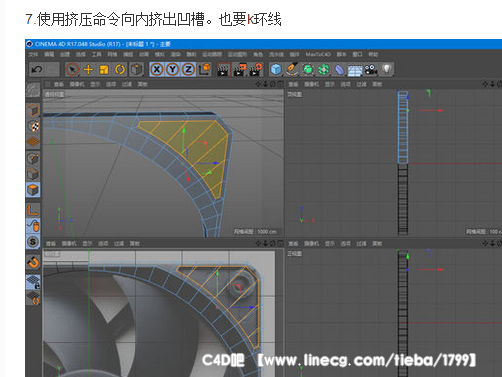Click the orange Workplane mode icon

click(x=33, y=142)
